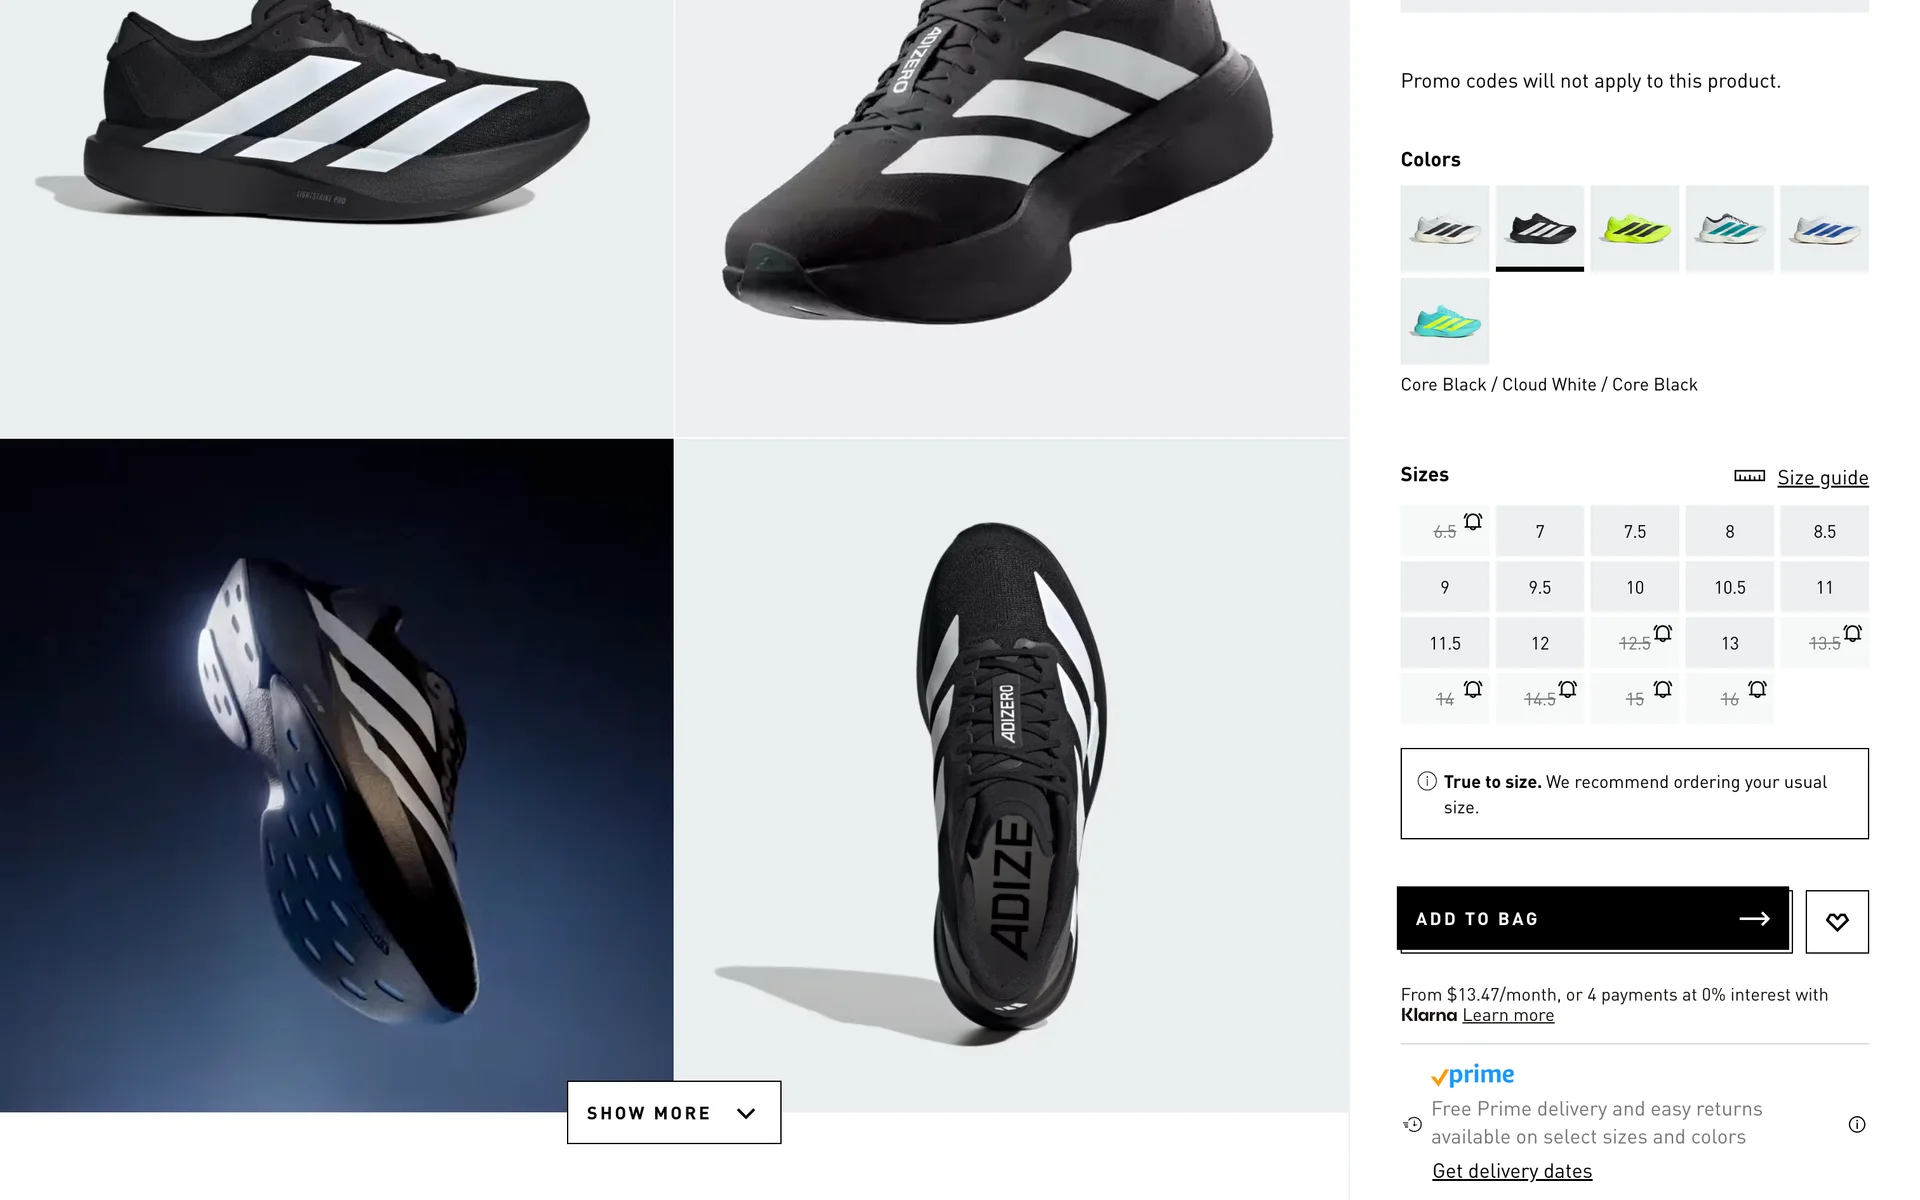This screenshot has width=1920, height=1200.
Task: Open the Size guide link
Action: point(1822,477)
